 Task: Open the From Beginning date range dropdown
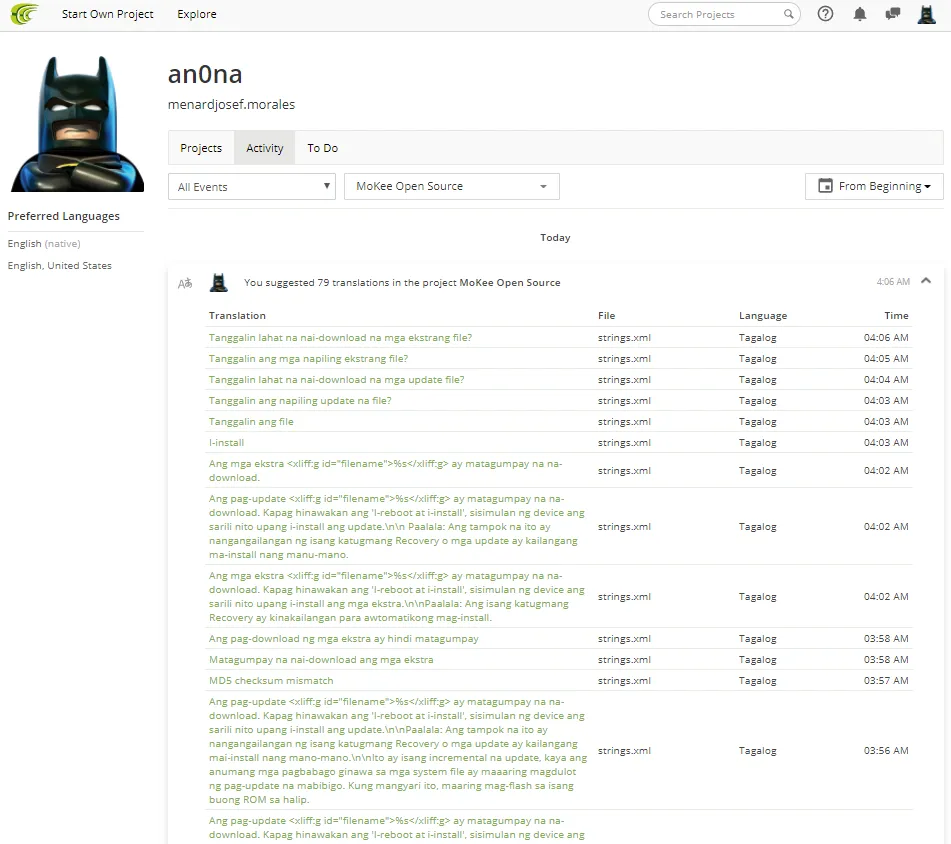(x=874, y=186)
